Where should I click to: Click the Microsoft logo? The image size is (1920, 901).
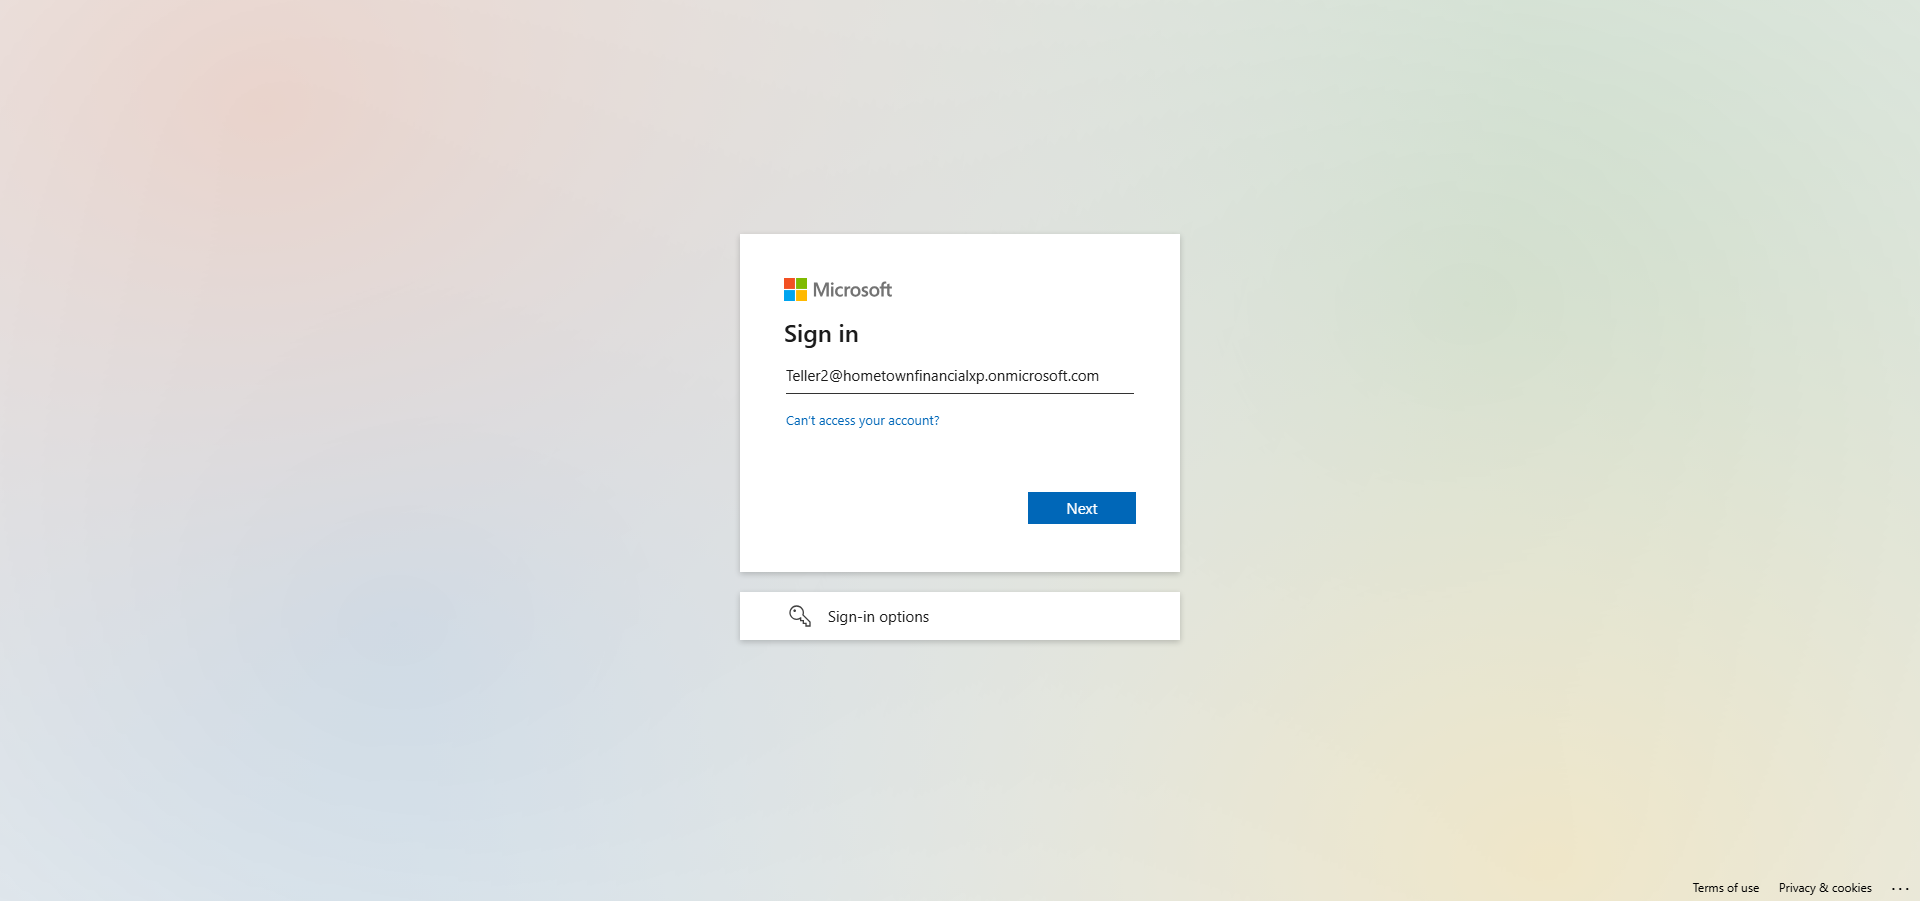[838, 290]
